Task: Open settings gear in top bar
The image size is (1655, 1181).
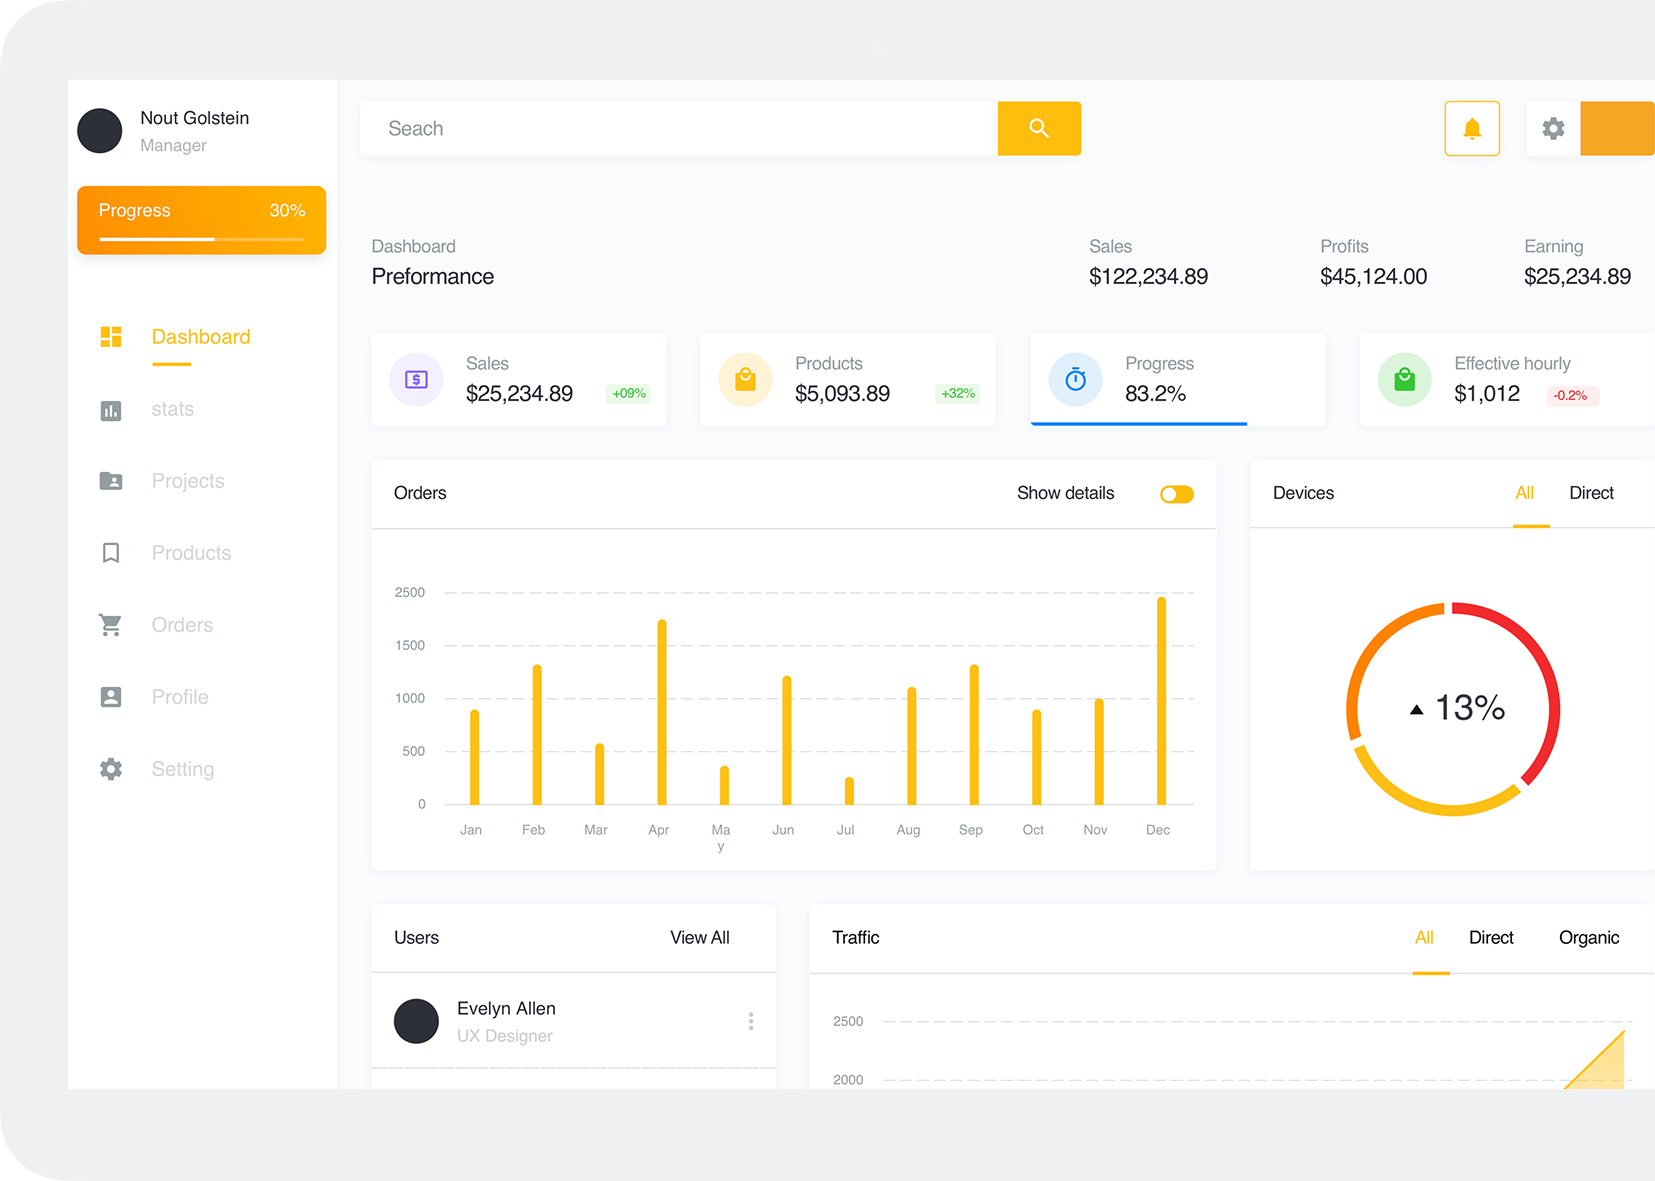Action: 1552,129
